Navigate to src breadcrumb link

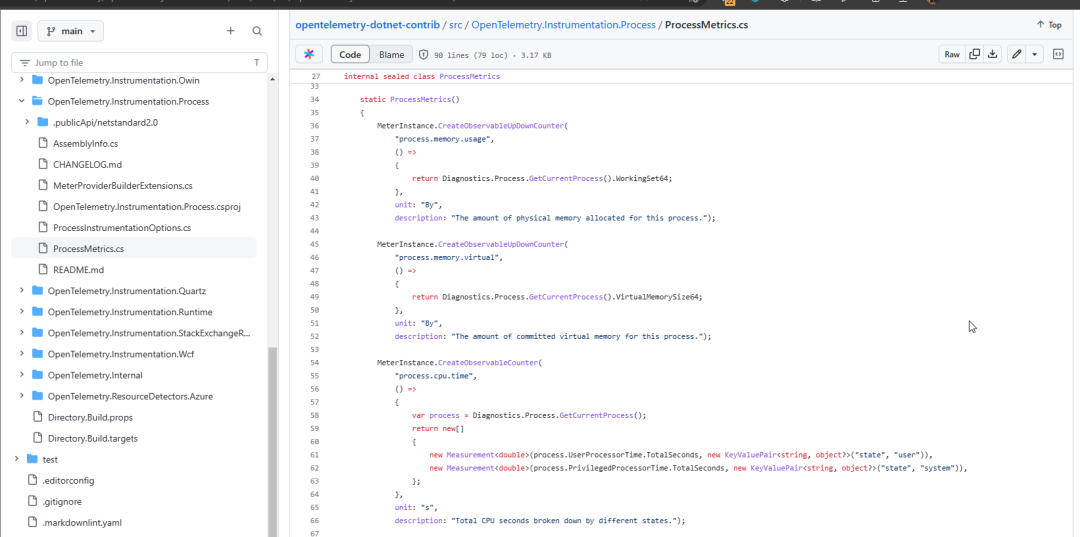coord(455,25)
